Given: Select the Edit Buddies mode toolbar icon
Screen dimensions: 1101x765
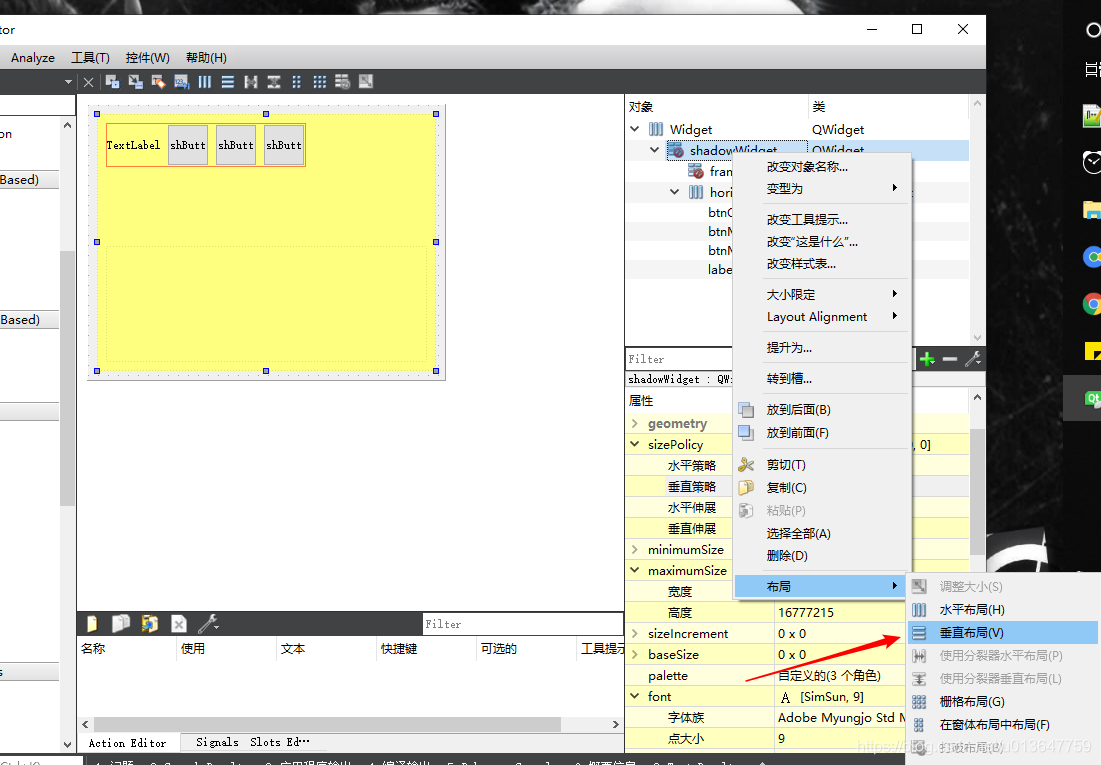Looking at the screenshot, I should click(159, 82).
